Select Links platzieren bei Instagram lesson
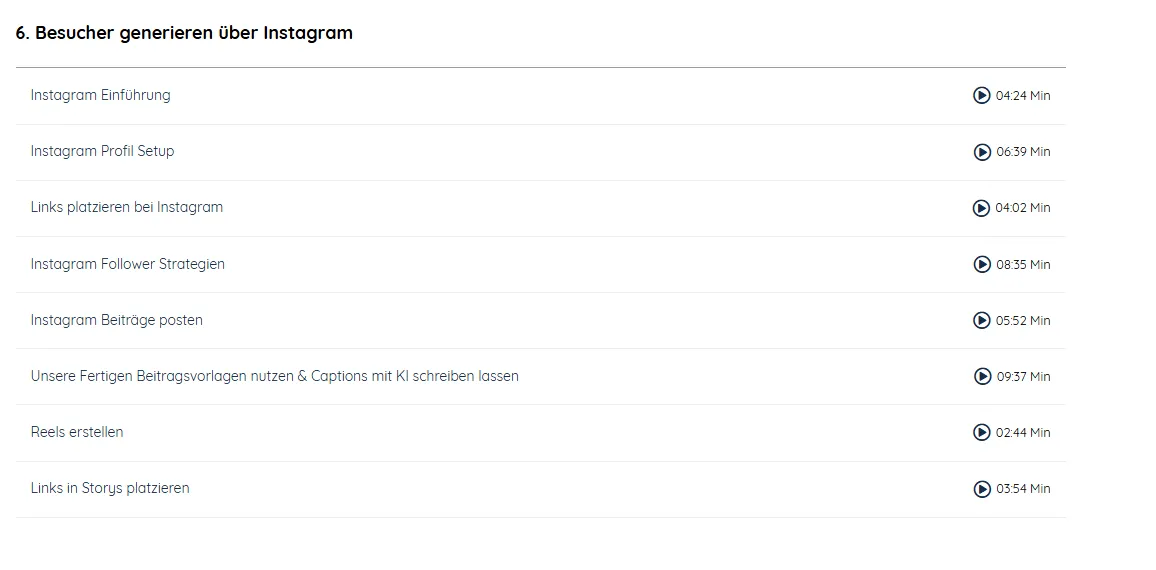Image resolution: width=1156 pixels, height=570 pixels. (x=126, y=207)
